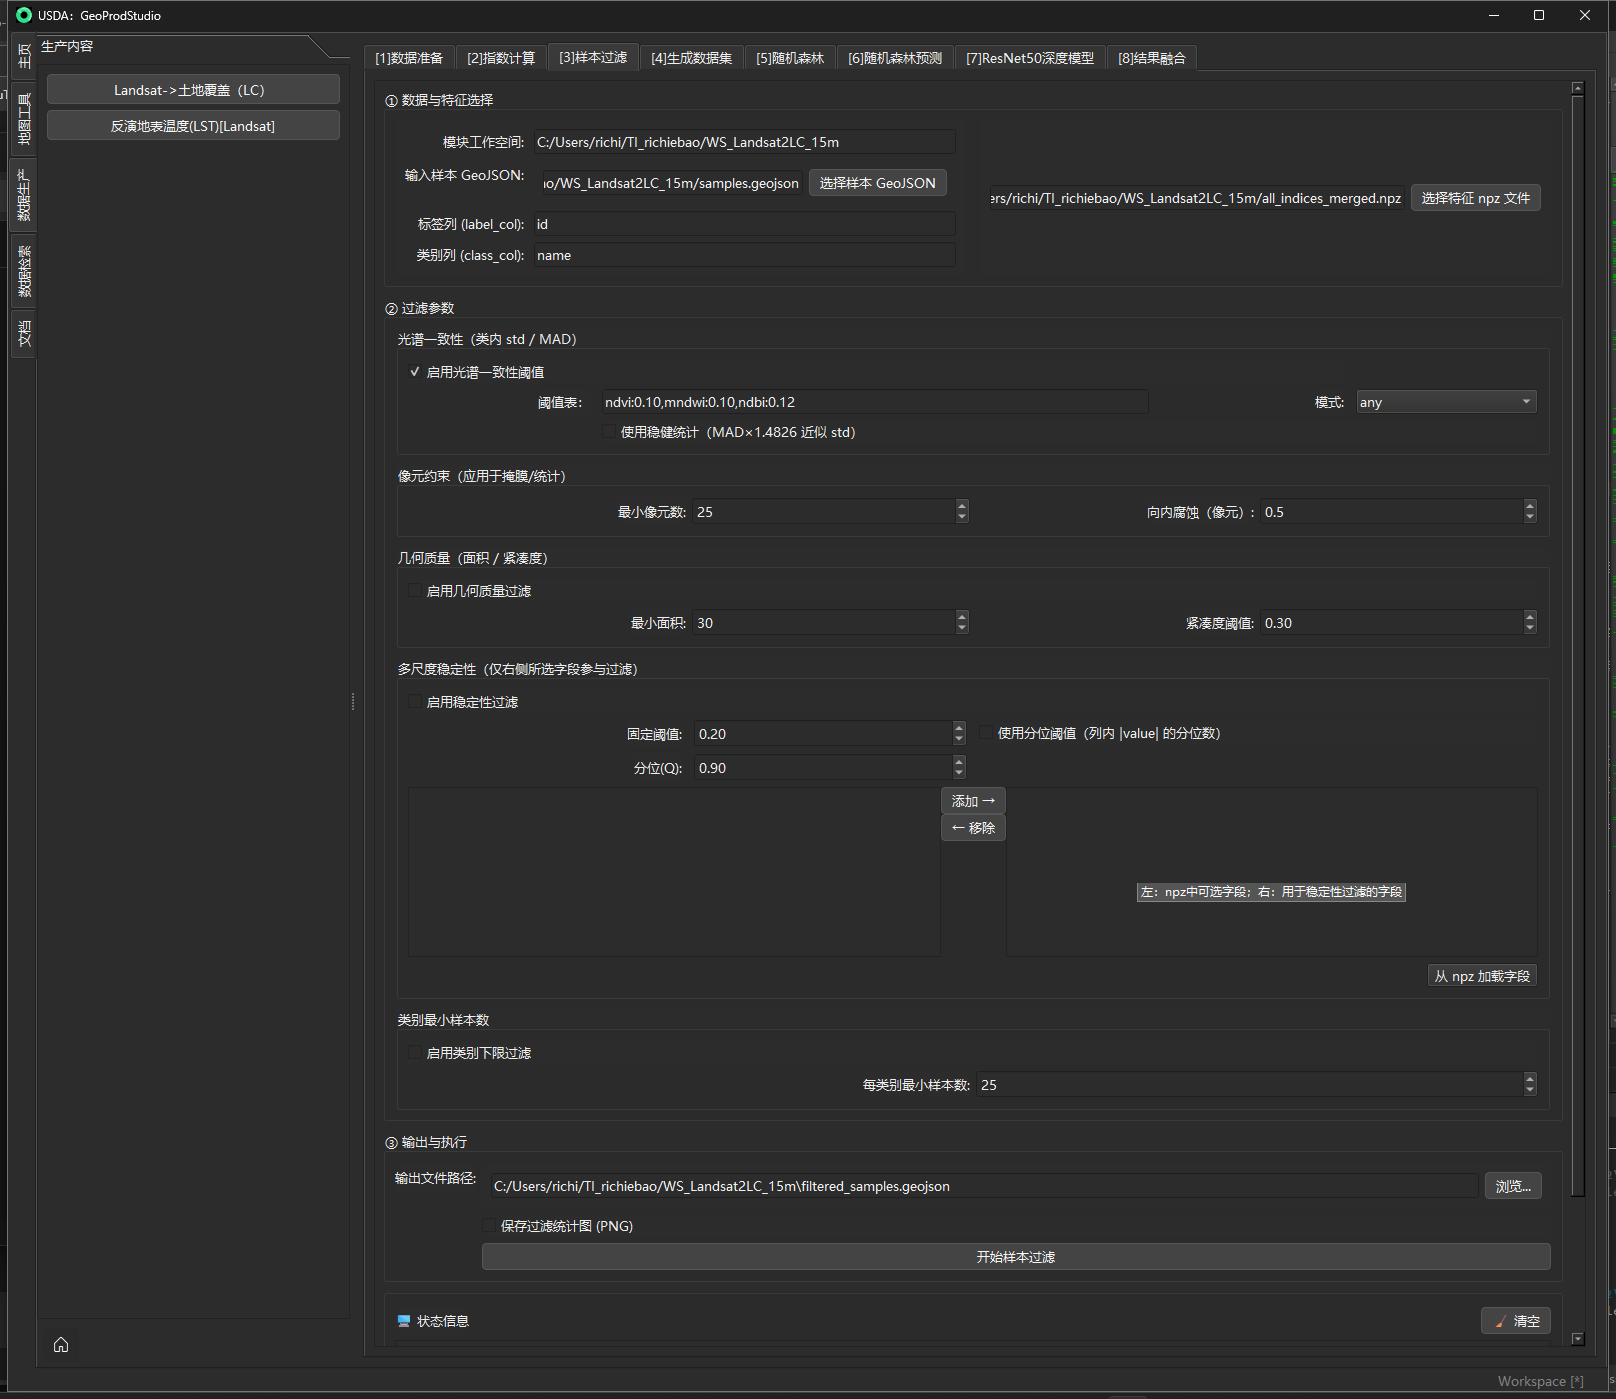1616x1399 pixels.
Task: Click the 添加 → button
Action: click(973, 801)
